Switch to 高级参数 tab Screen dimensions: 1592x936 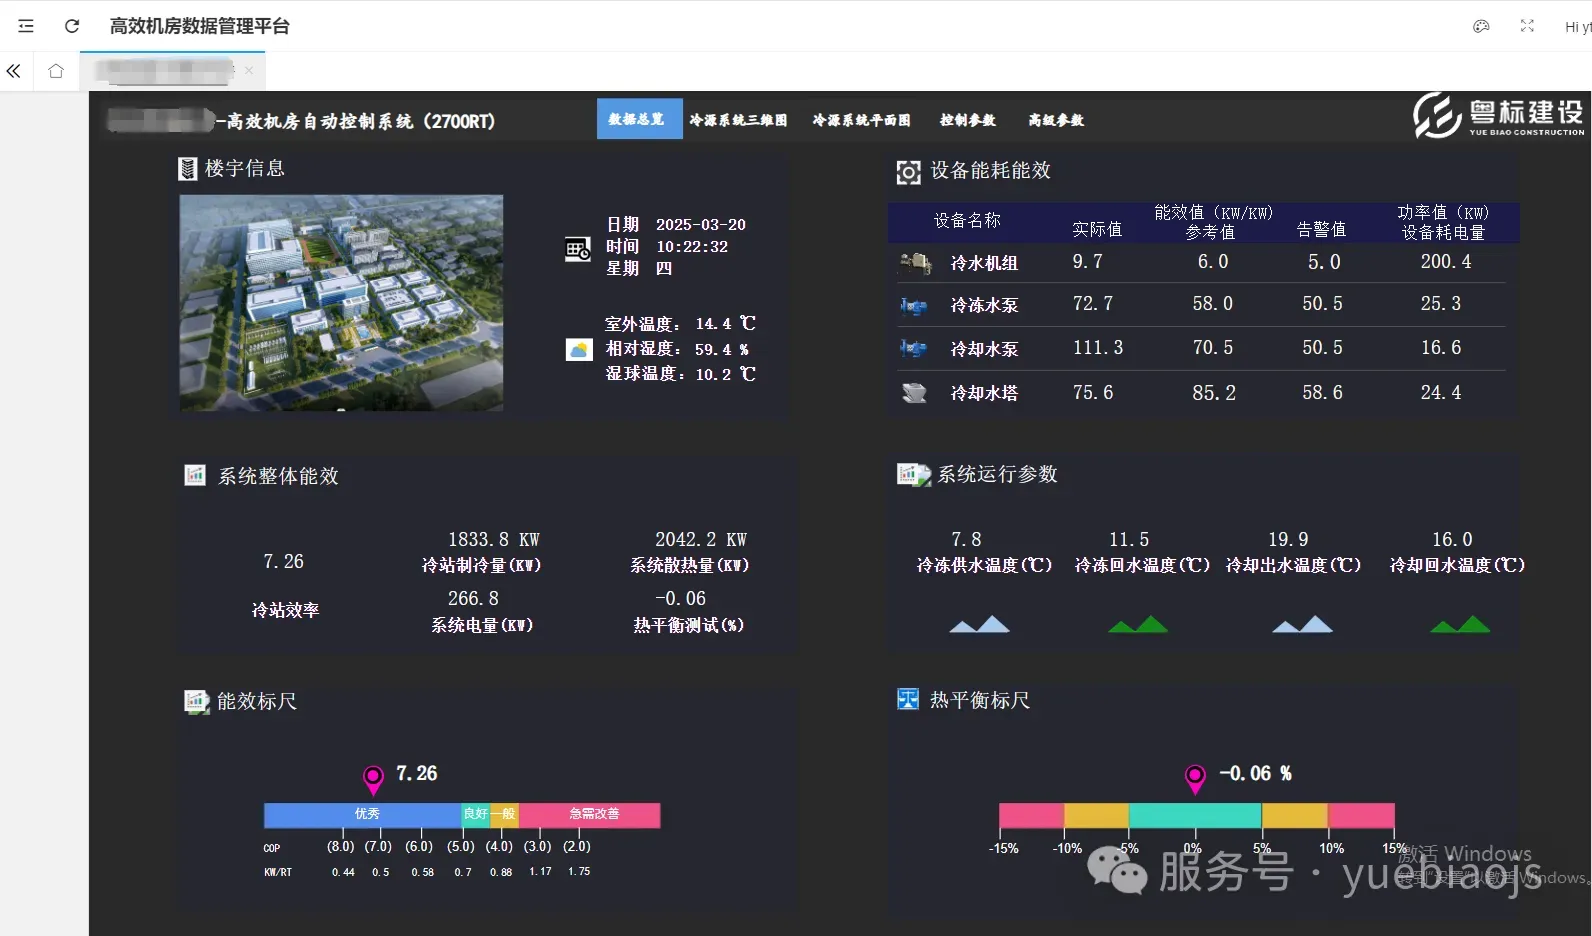1056,120
